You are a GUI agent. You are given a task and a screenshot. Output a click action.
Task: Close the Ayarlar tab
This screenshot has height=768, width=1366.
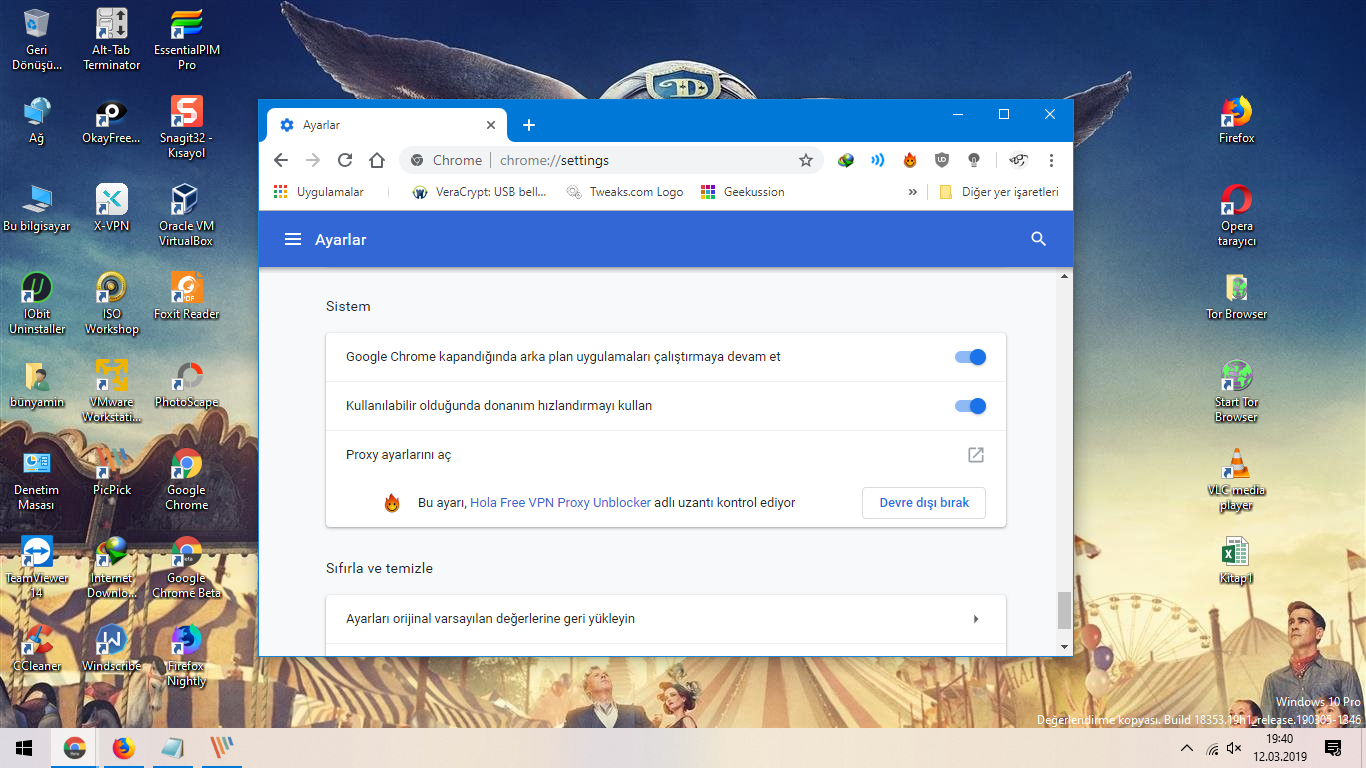tap(491, 125)
